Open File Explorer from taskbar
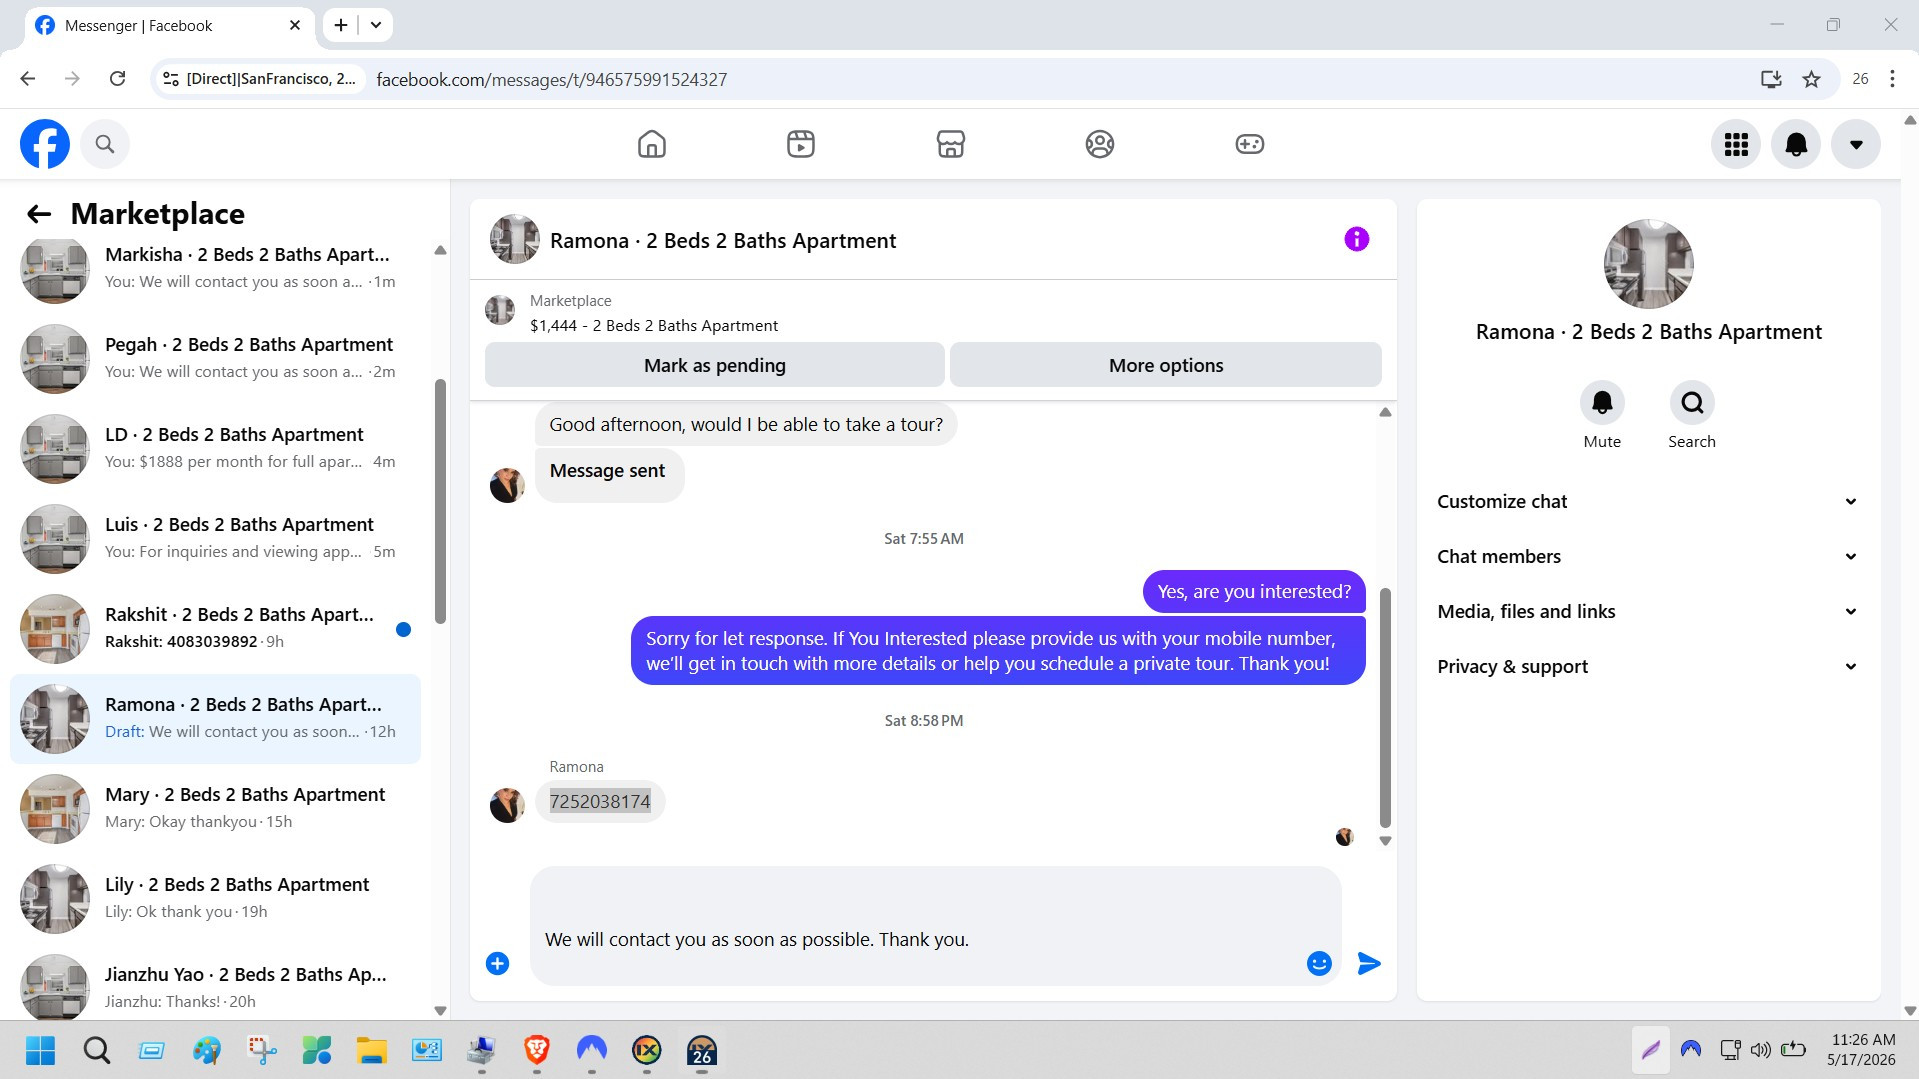This screenshot has width=1919, height=1079. tap(371, 1051)
